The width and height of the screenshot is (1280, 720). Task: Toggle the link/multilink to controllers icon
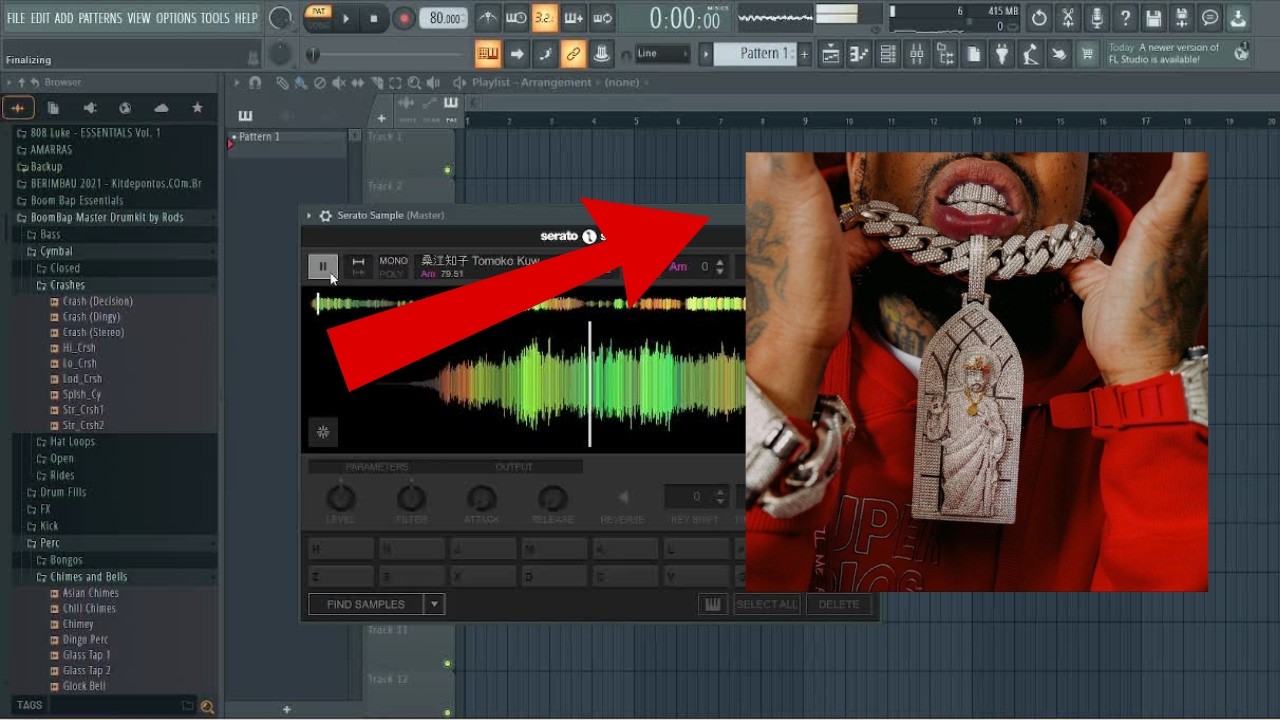(574, 53)
